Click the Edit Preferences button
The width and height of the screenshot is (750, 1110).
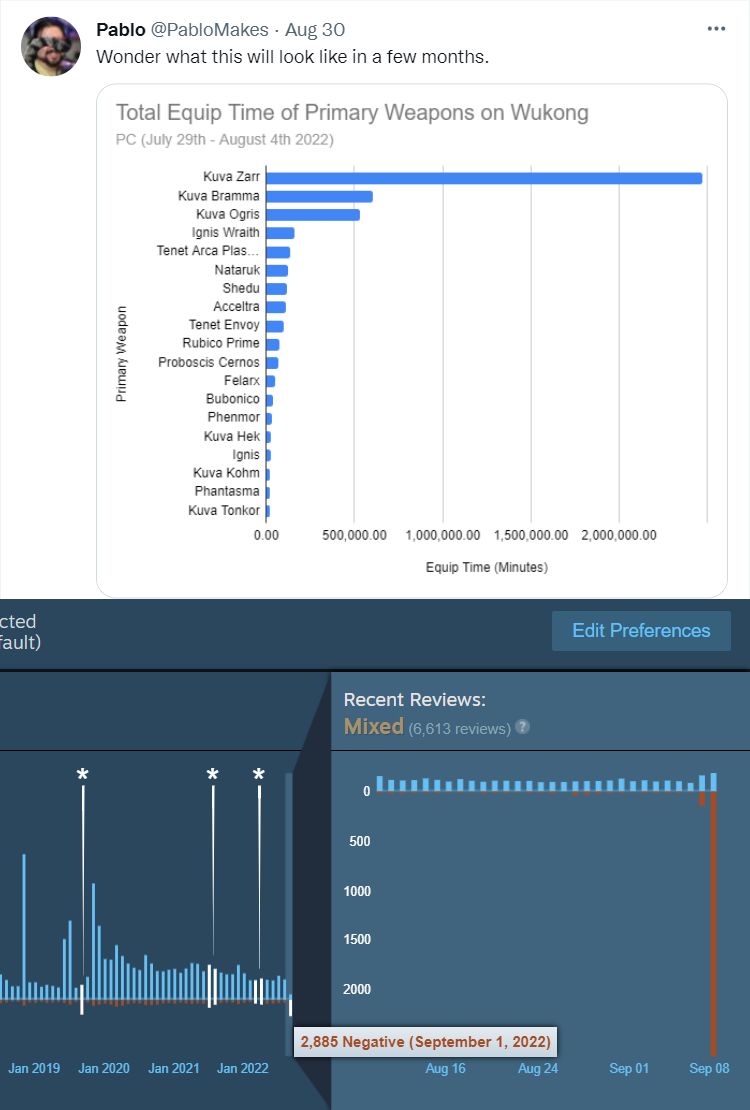coord(641,631)
